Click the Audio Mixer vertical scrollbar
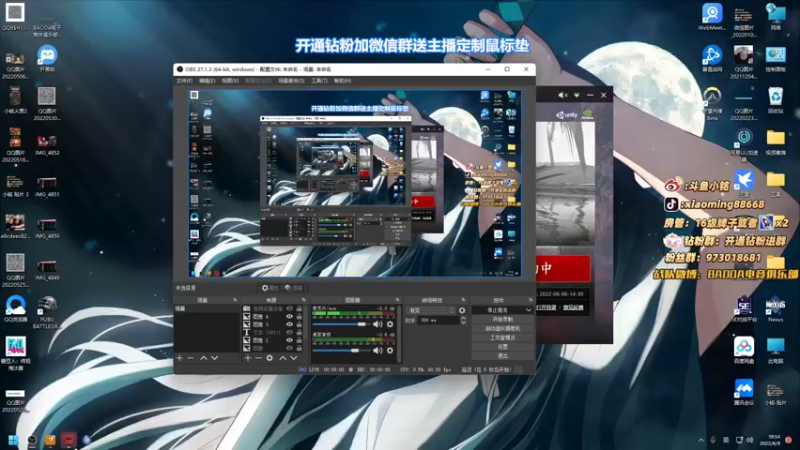 [x=398, y=334]
